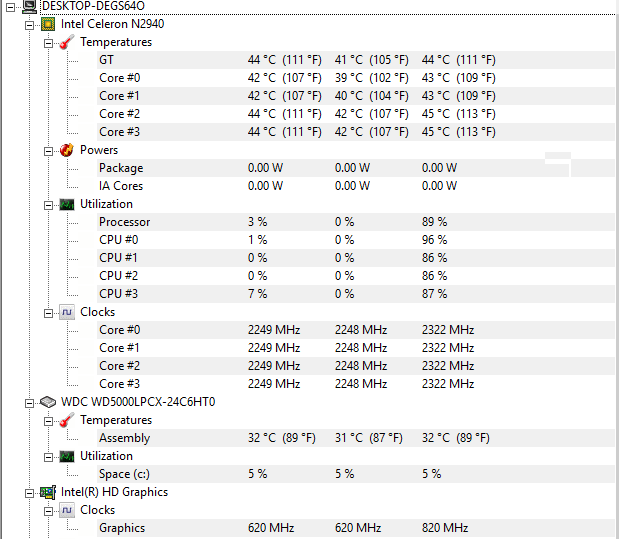Select the GT temperature row
The width and height of the screenshot is (619, 539).
point(106,60)
